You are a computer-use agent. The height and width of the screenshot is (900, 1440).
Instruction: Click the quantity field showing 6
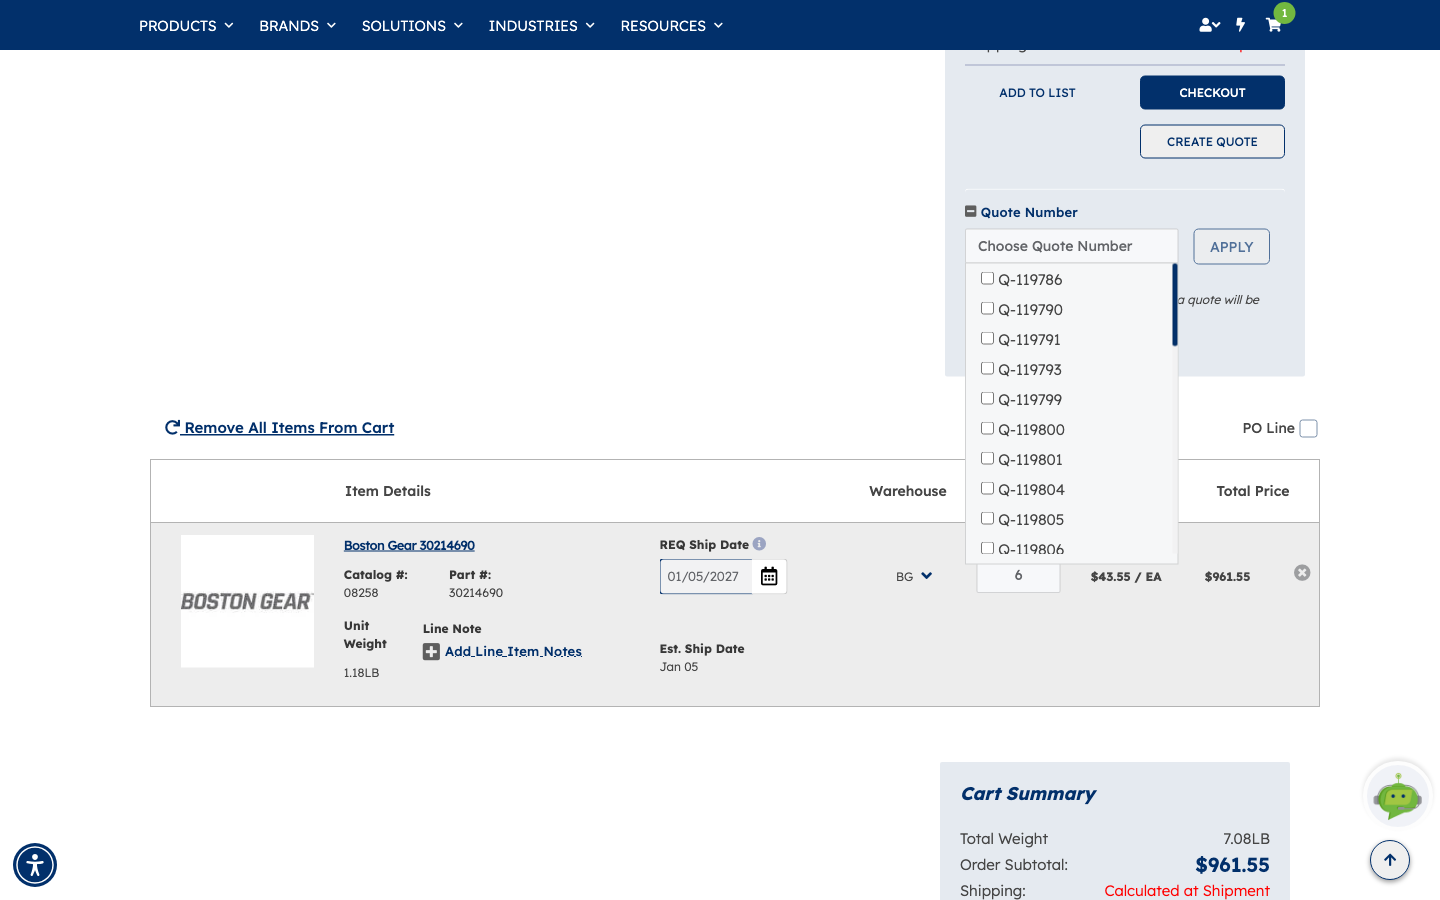click(1018, 577)
